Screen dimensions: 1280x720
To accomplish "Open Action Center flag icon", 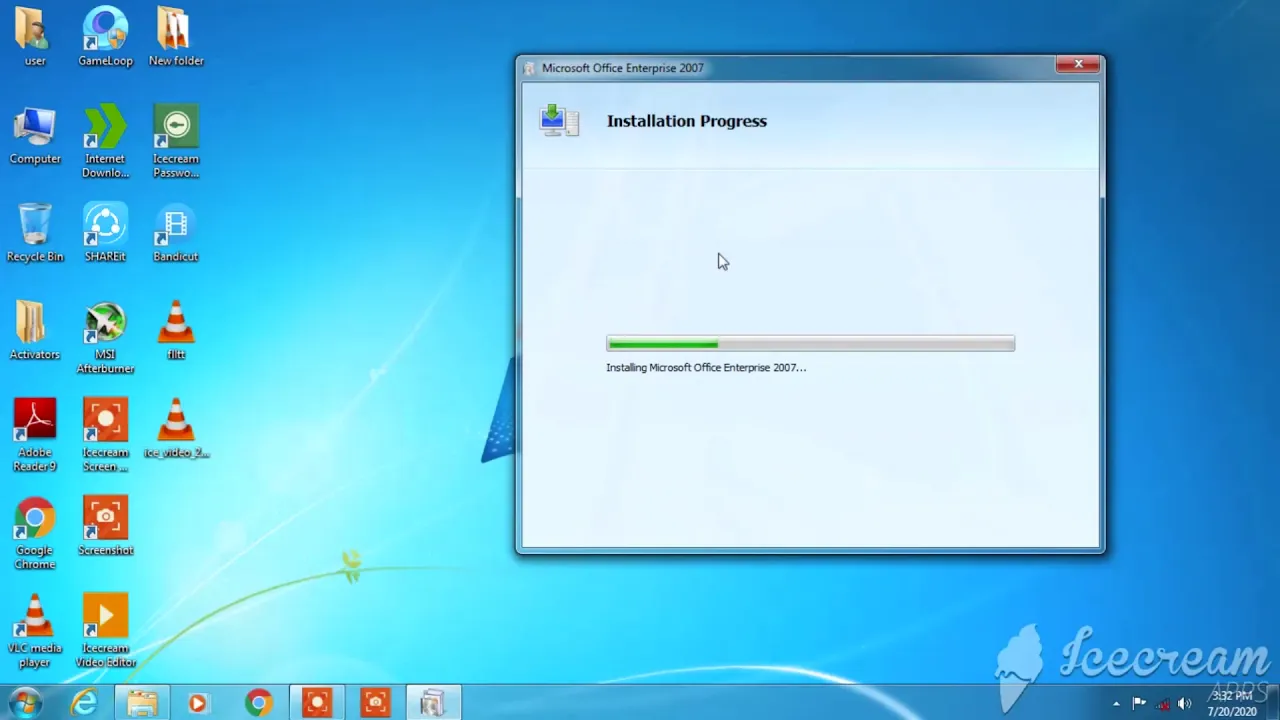I will (x=1139, y=703).
